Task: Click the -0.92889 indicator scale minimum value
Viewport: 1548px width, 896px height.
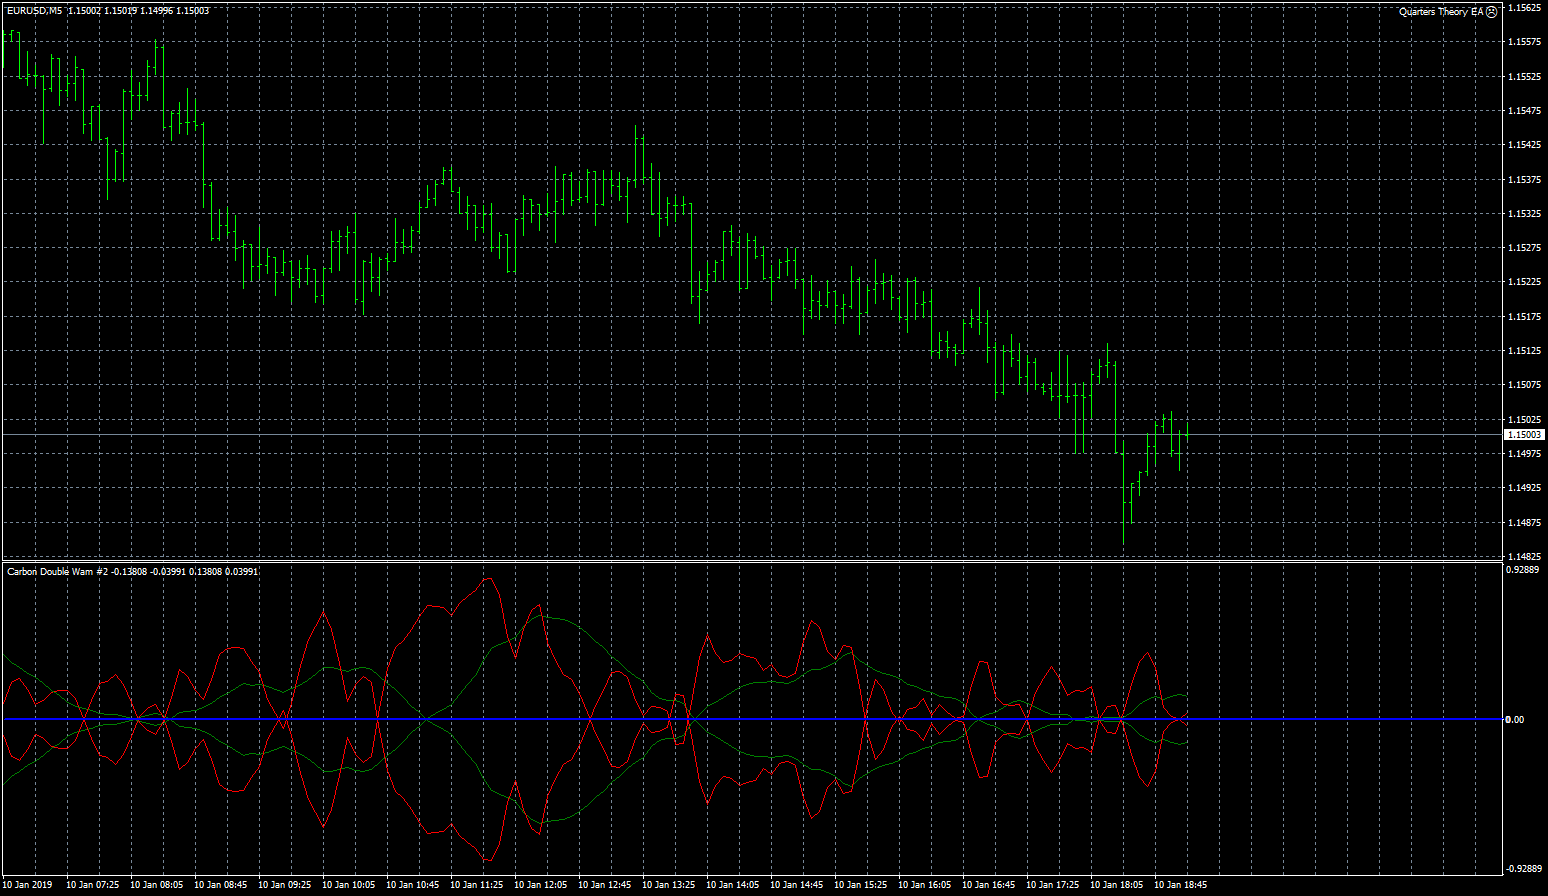Action: tap(1523, 869)
